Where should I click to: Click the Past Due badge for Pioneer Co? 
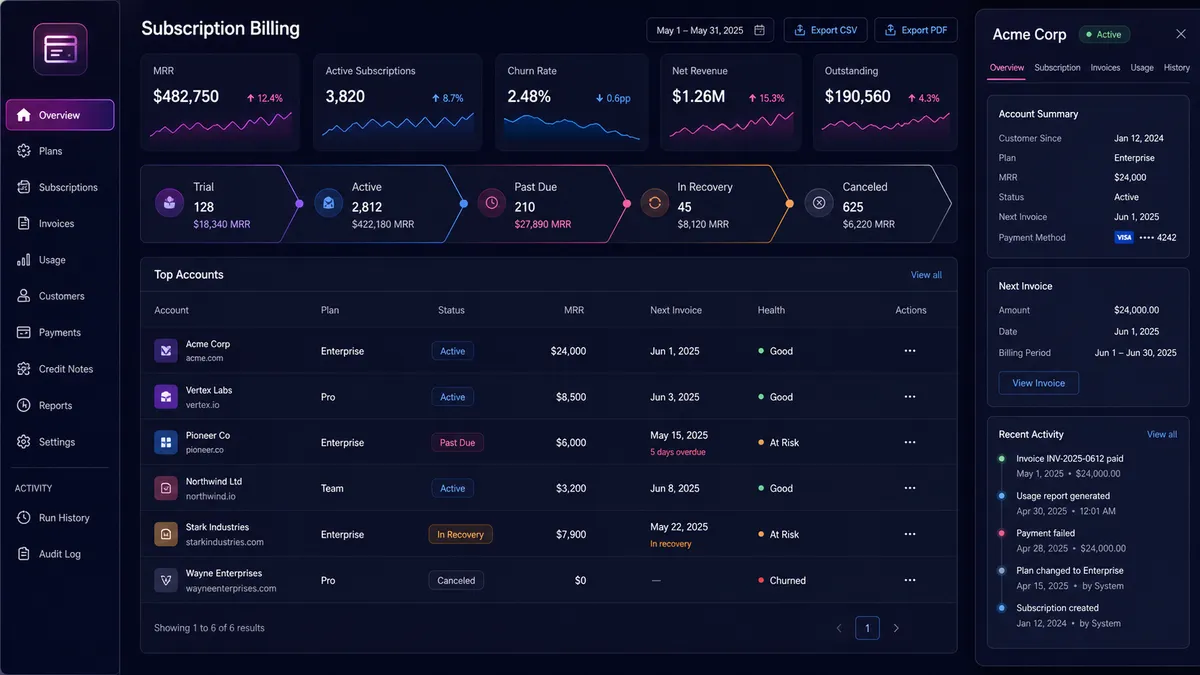458,443
